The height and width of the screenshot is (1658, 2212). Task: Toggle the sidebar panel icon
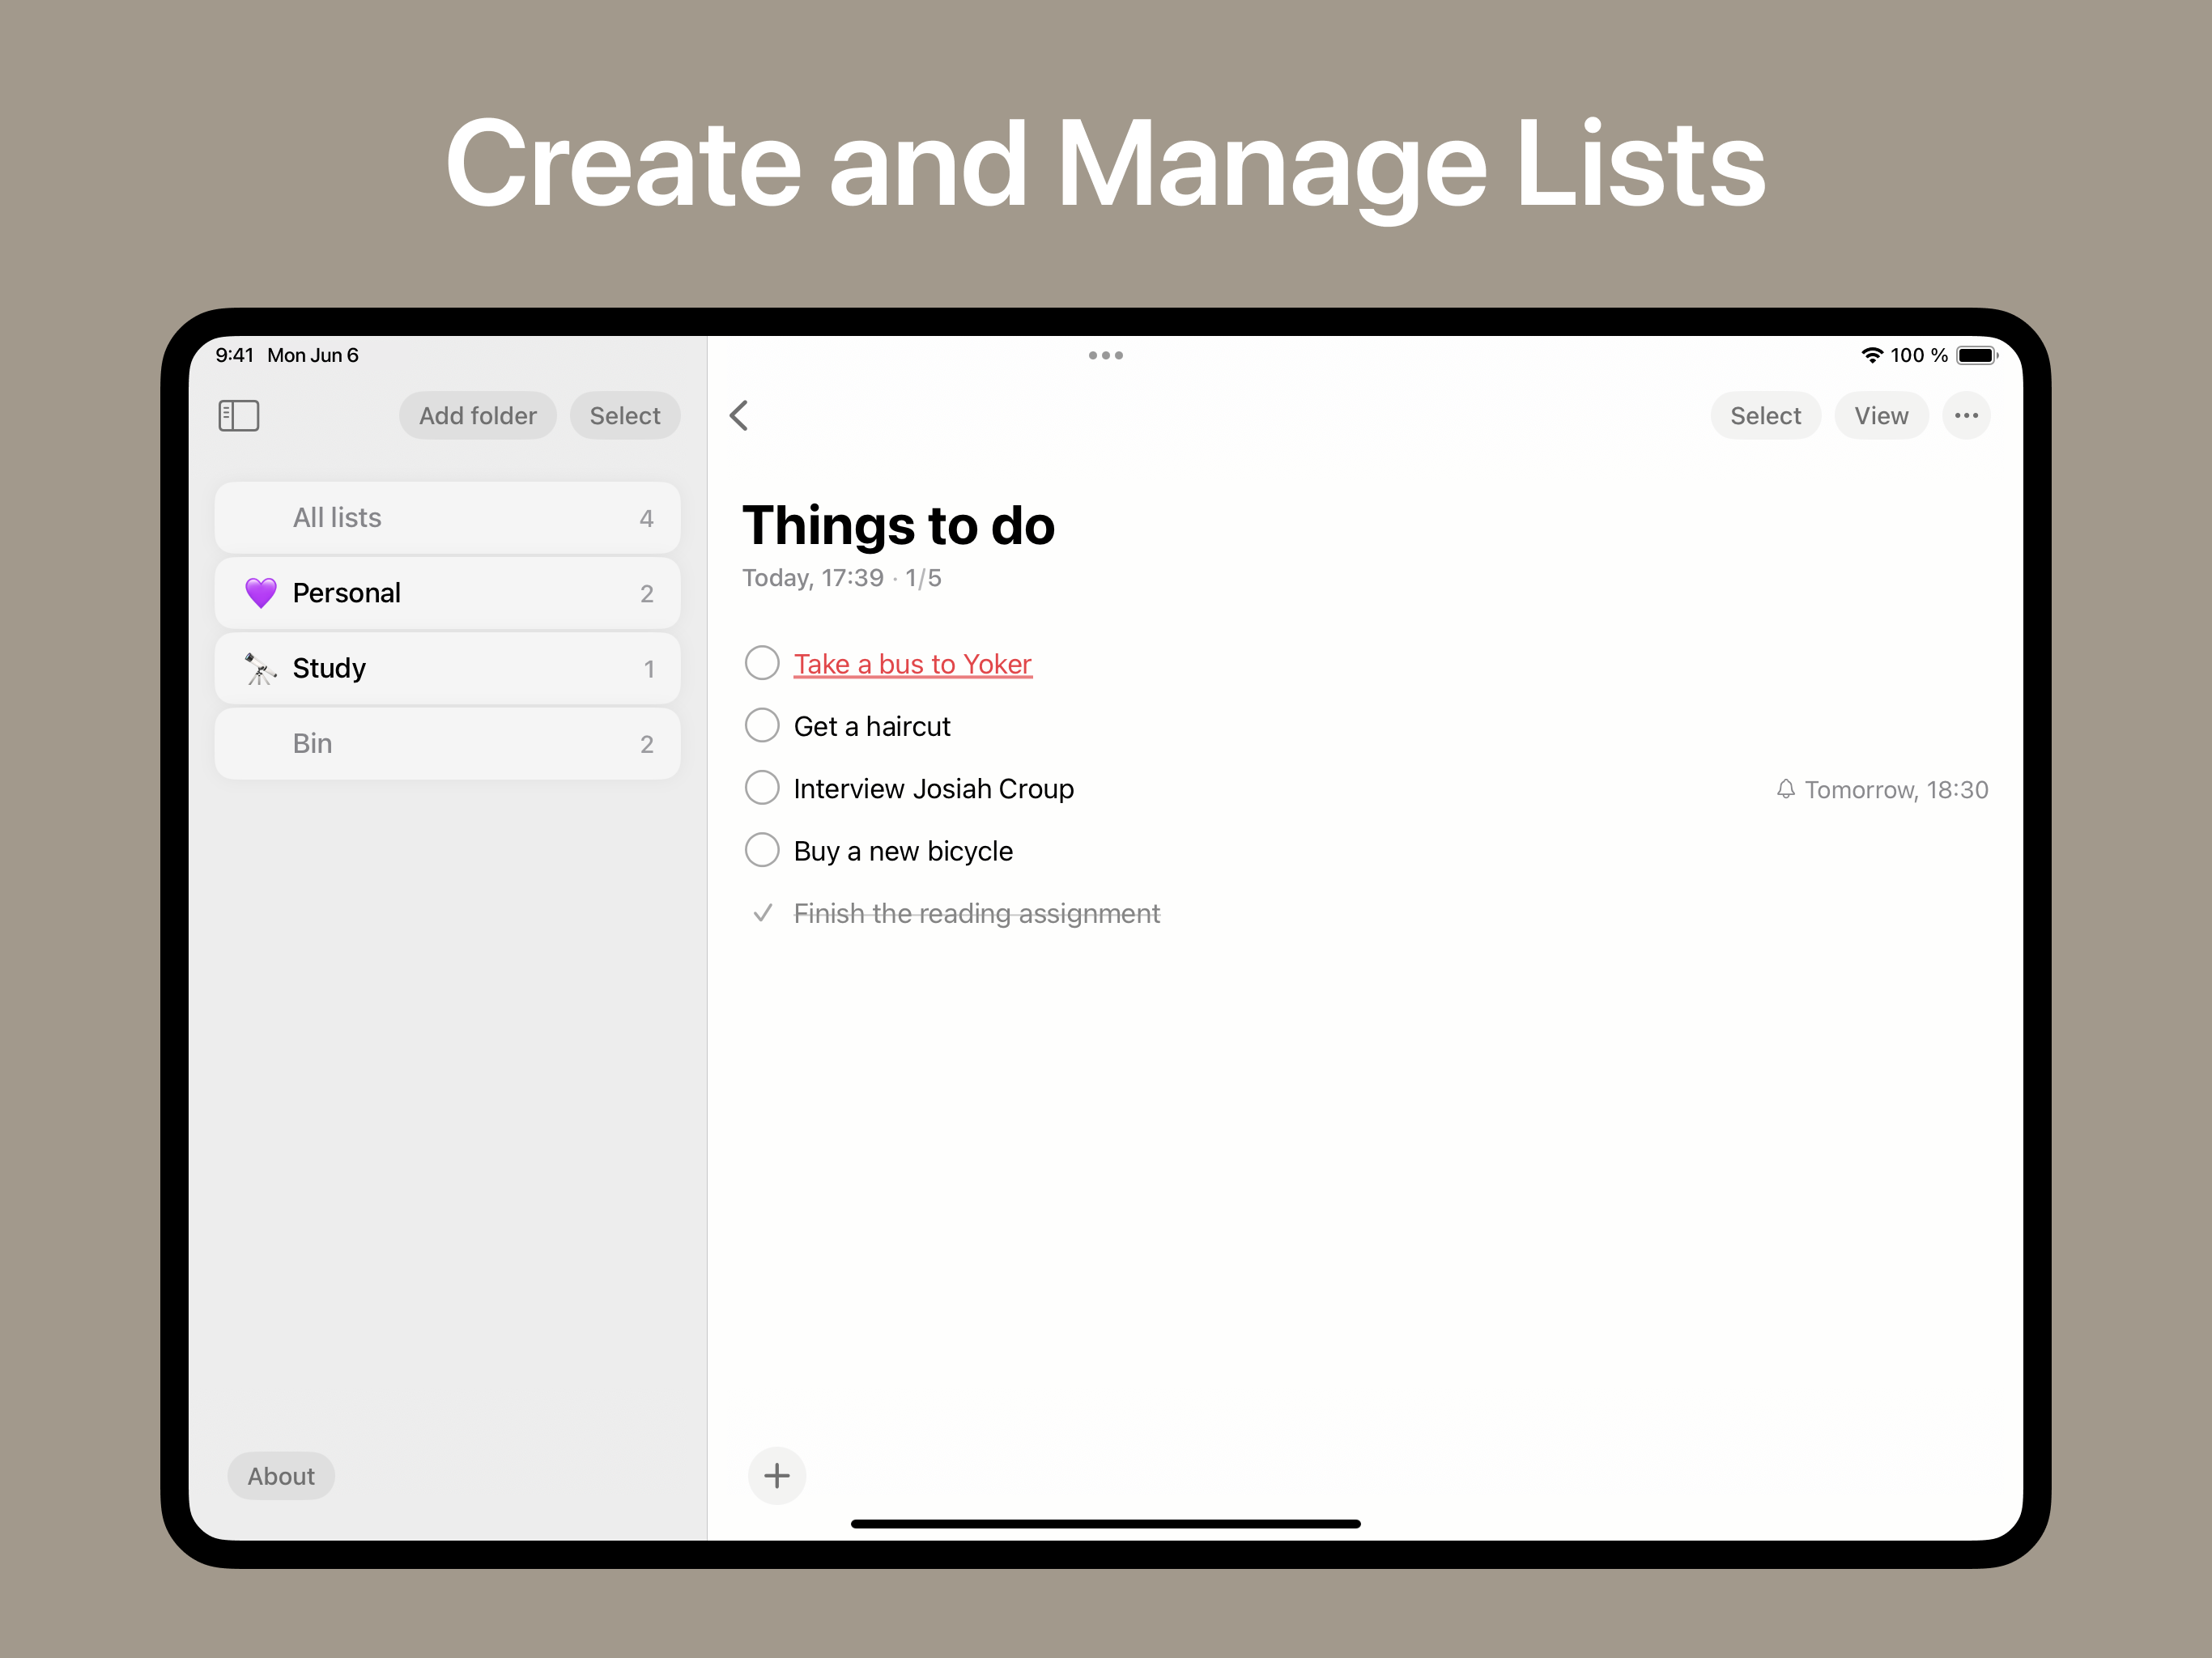[239, 415]
